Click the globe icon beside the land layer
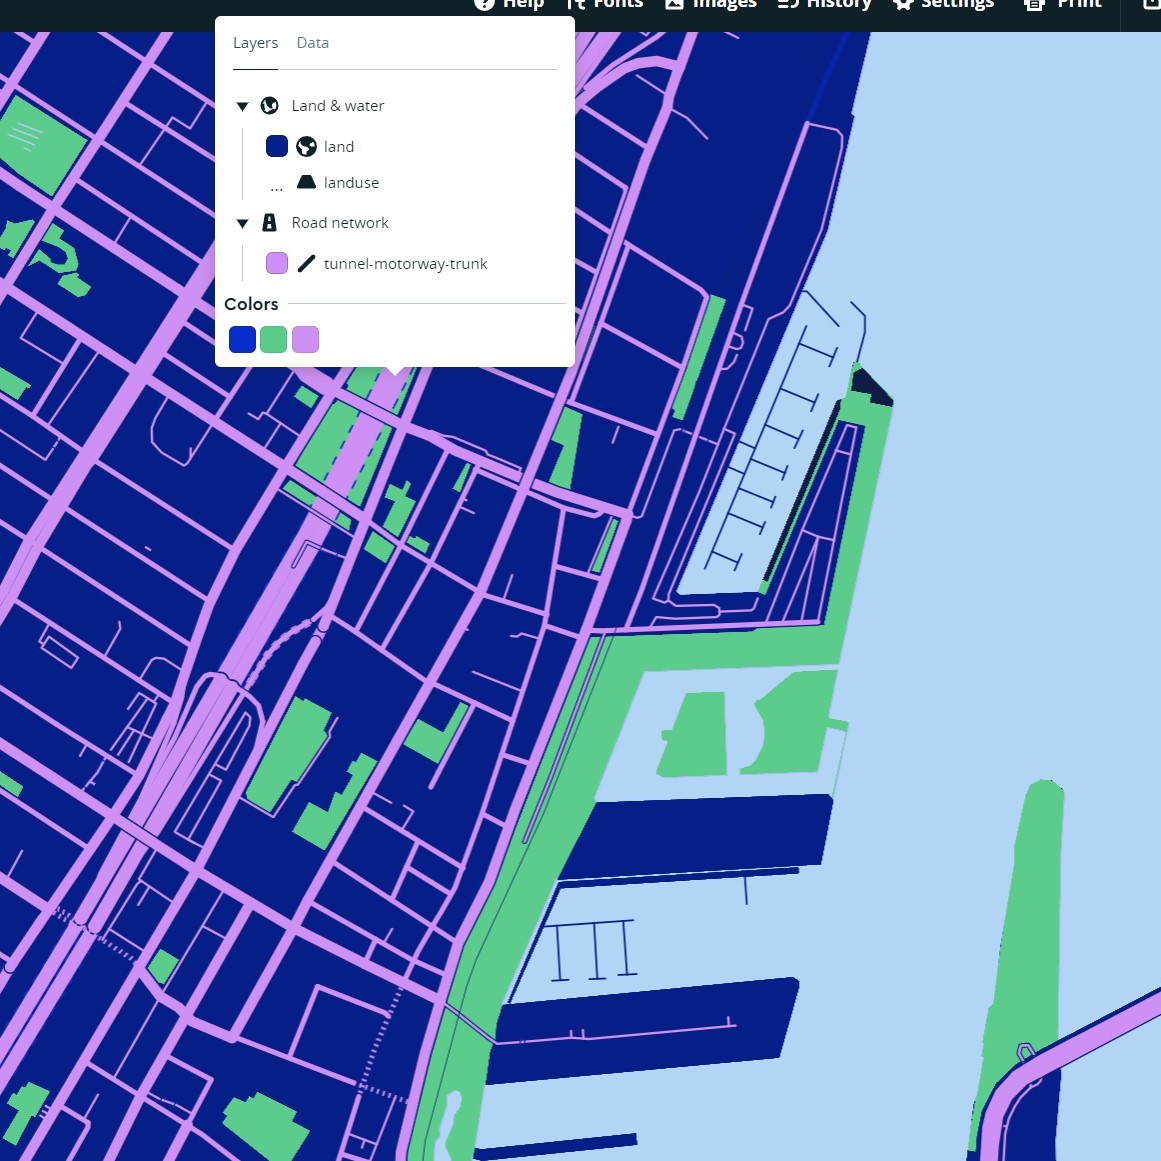 point(306,146)
